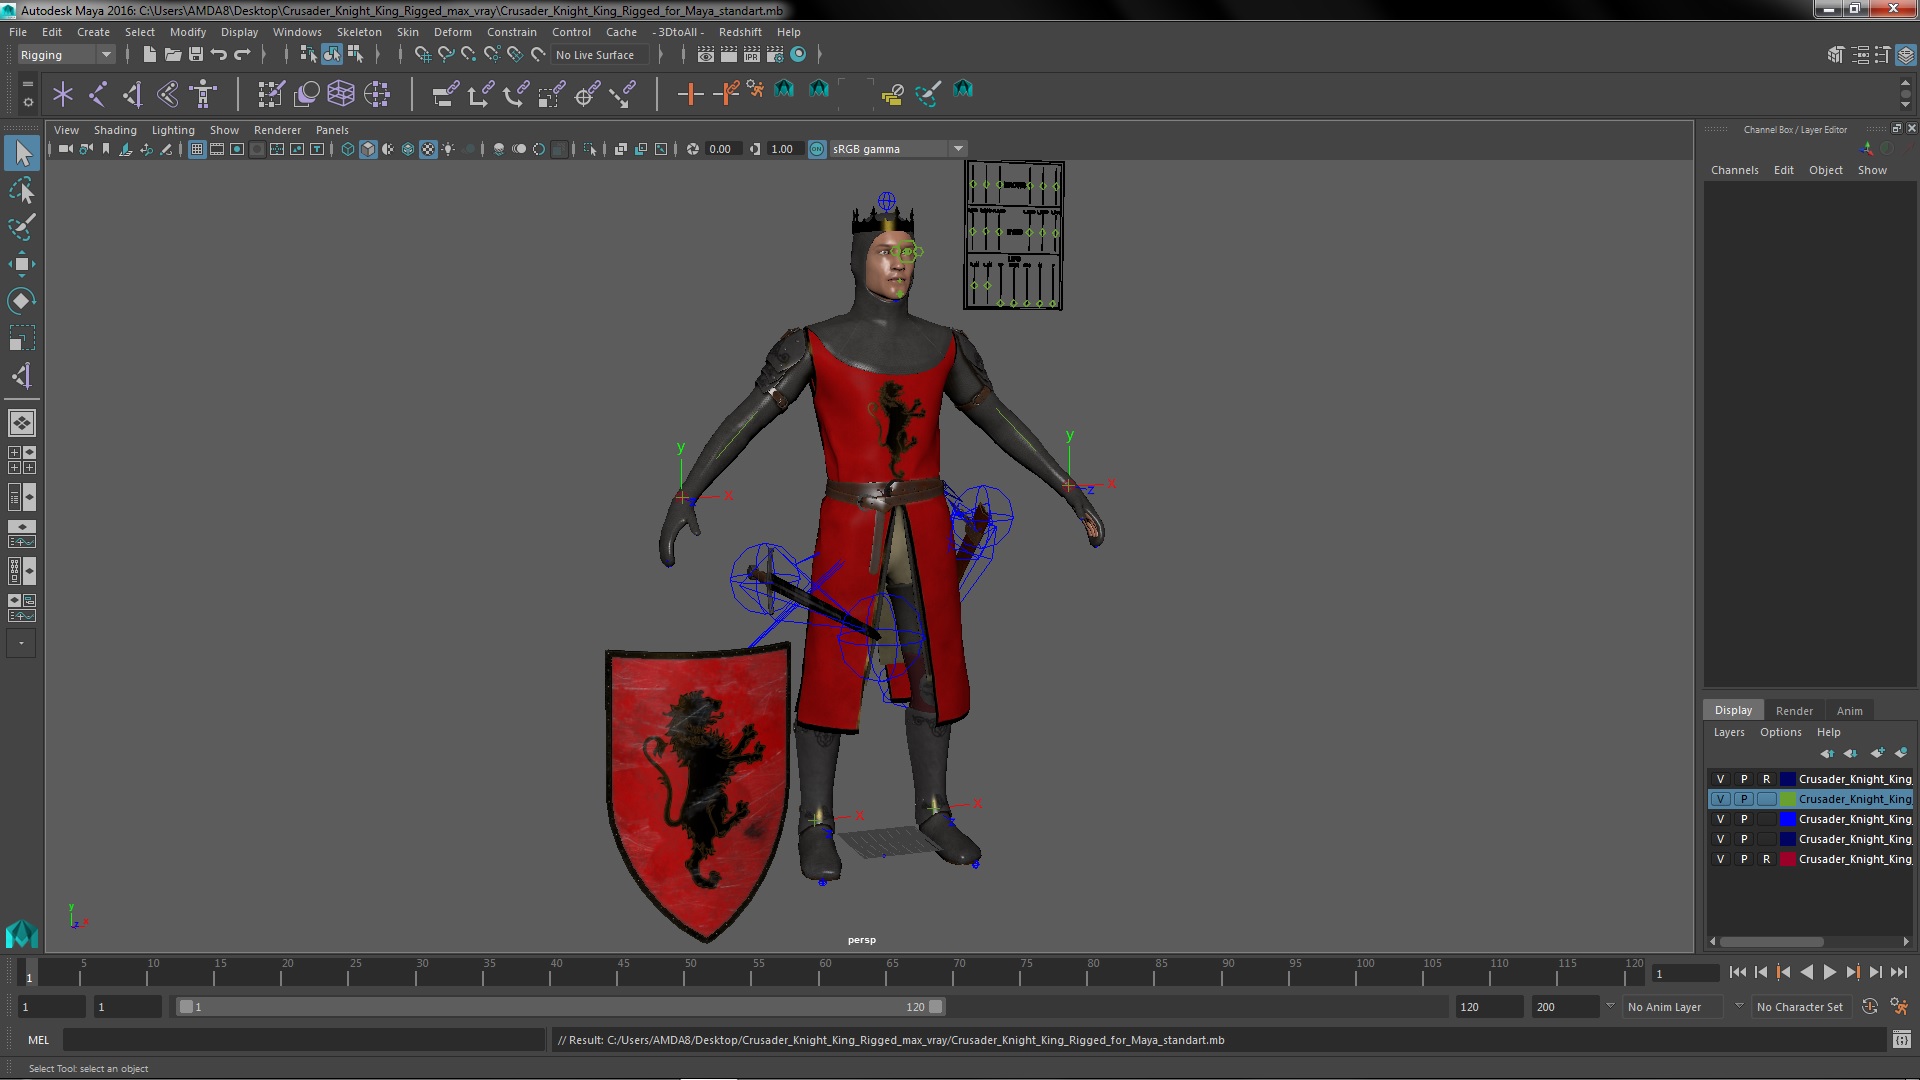Image resolution: width=1920 pixels, height=1080 pixels.
Task: Open the No Live Surface field
Action: 600,55
